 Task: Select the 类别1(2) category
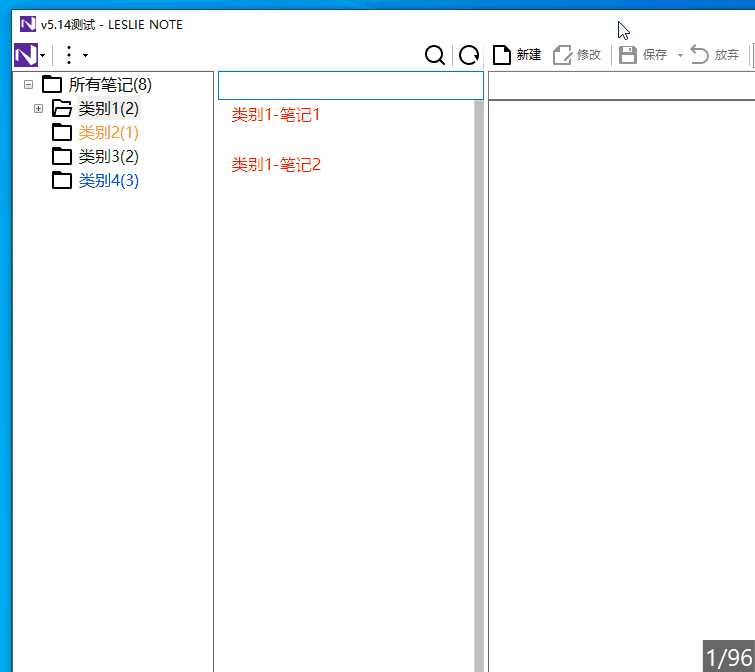[109, 109]
